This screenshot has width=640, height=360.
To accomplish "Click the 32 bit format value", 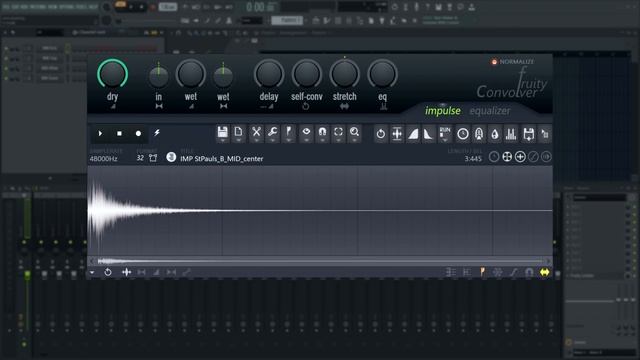I will 140,158.
